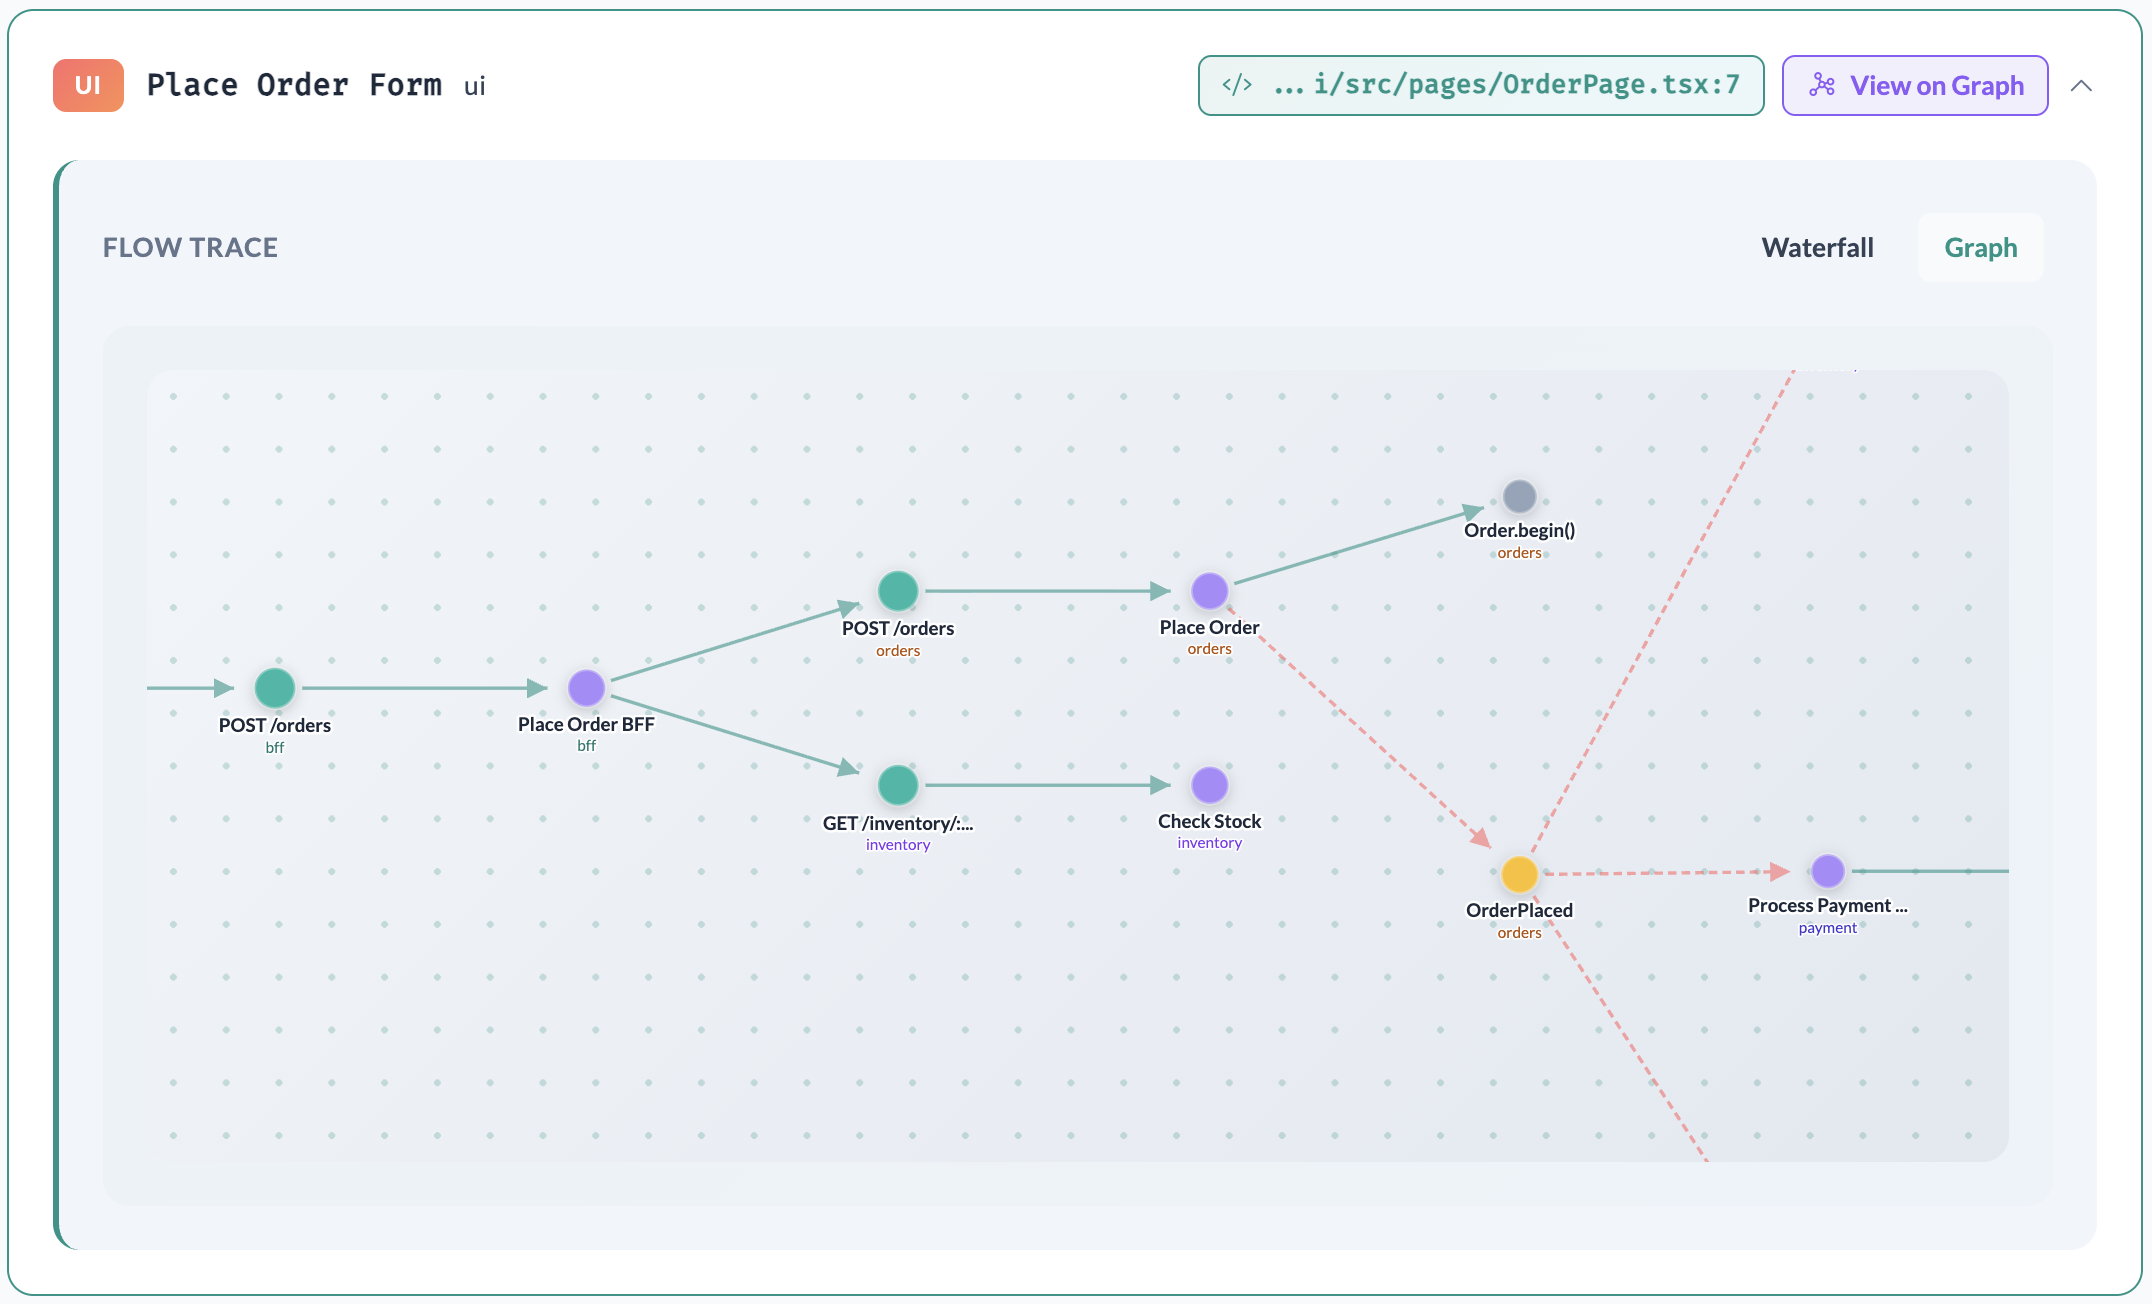Click the graph icon inside View on Graph
This screenshot has width=2152, height=1304.
1823,85
